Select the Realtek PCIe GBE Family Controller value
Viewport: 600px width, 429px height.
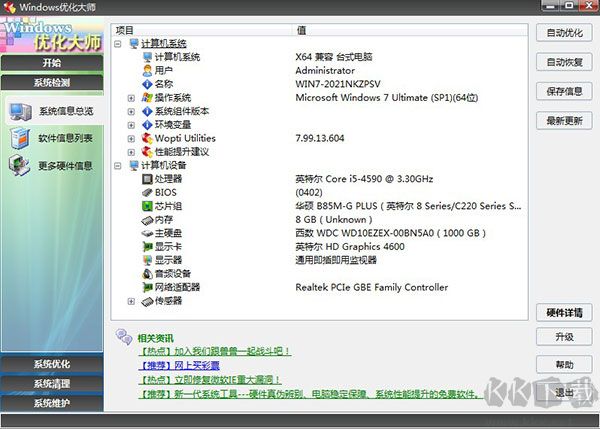tap(372, 287)
